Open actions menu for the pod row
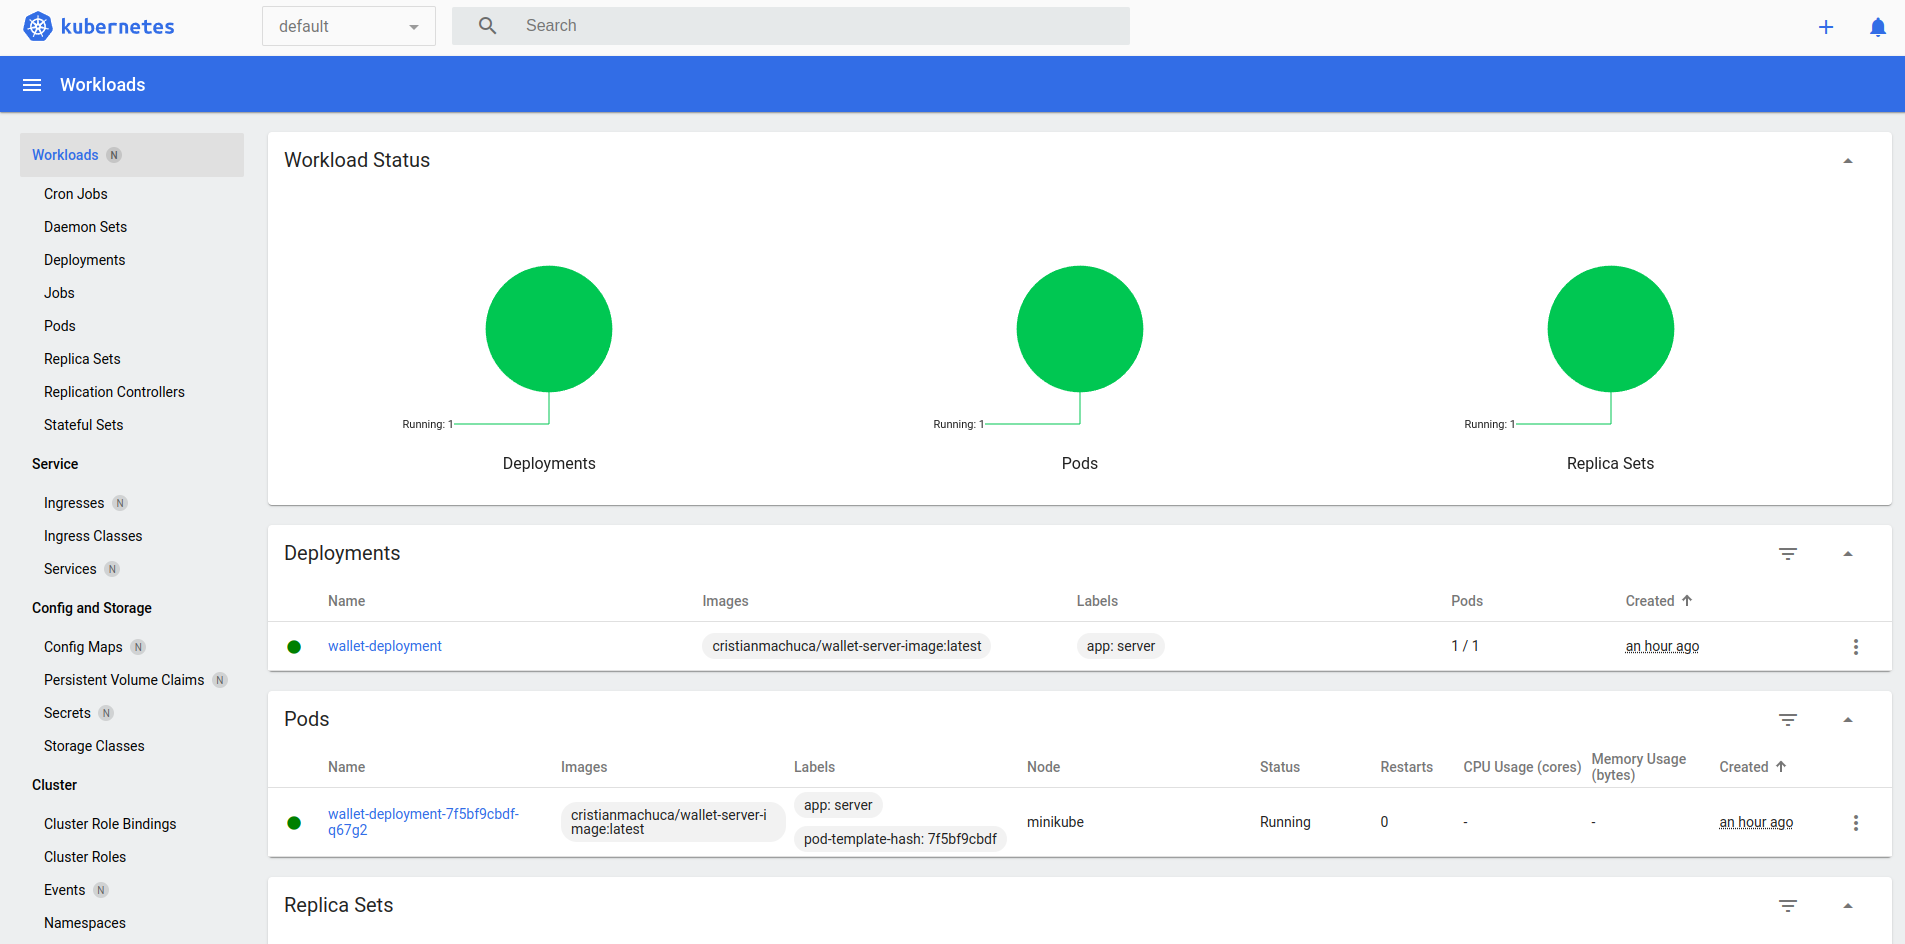1905x944 pixels. click(x=1856, y=823)
